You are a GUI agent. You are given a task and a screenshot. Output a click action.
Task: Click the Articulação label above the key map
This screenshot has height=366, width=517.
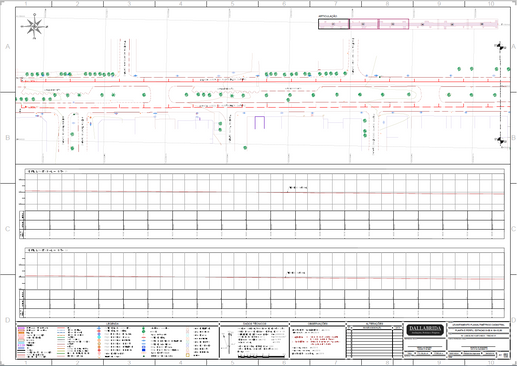tap(328, 16)
